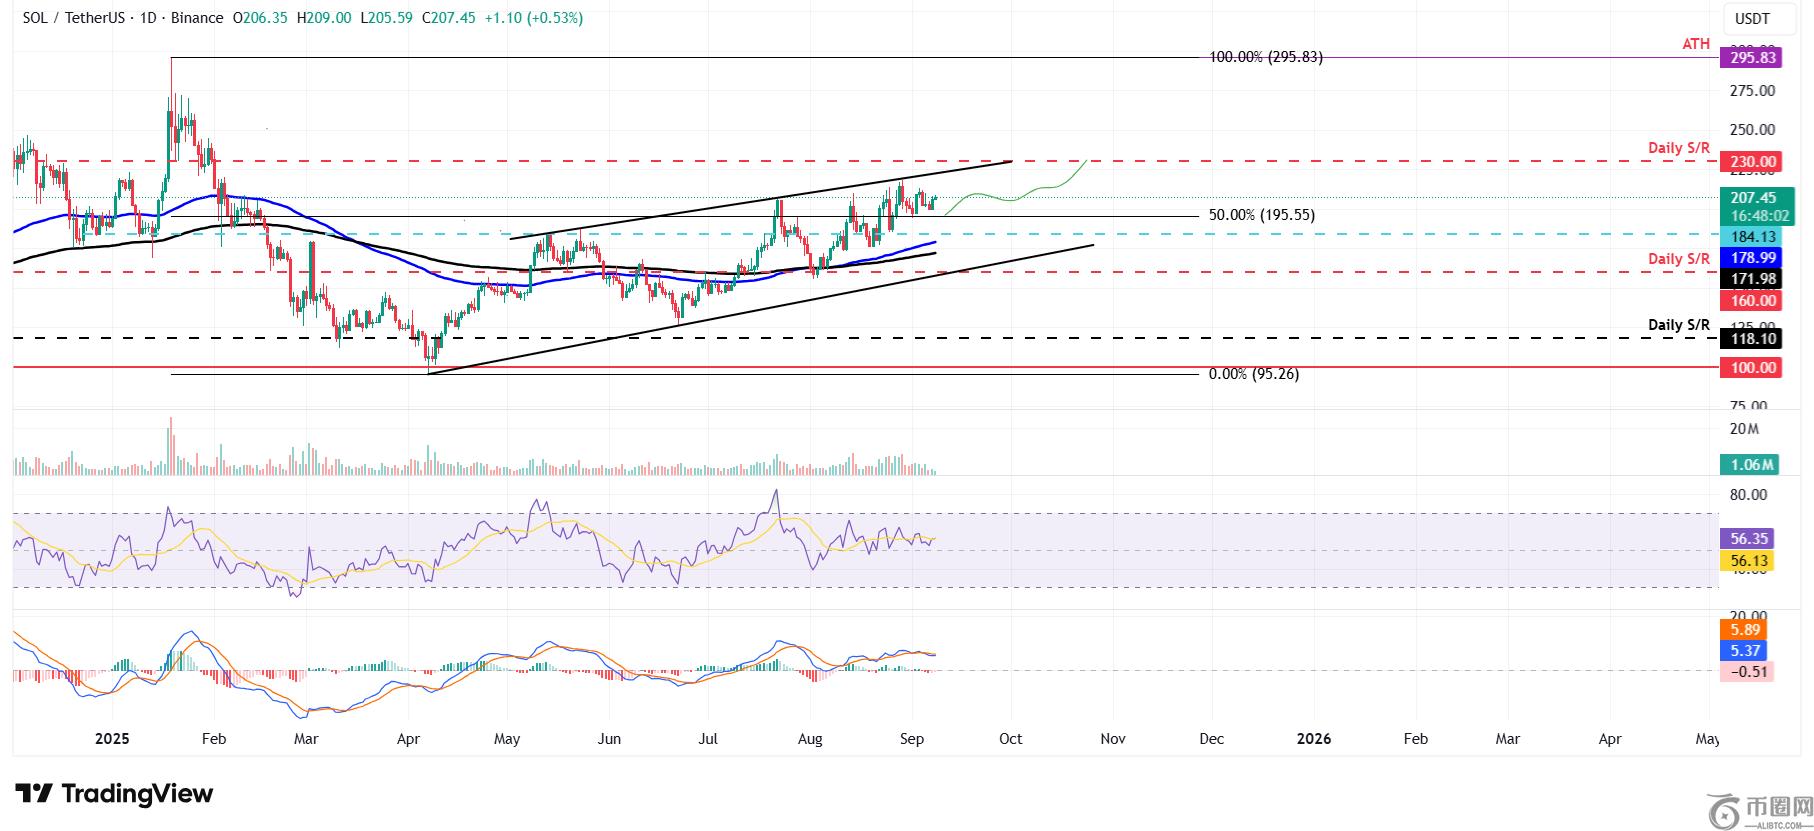1814x831 pixels.
Task: Click the watermark logo in the bottom-right corner
Action: coord(1760,810)
